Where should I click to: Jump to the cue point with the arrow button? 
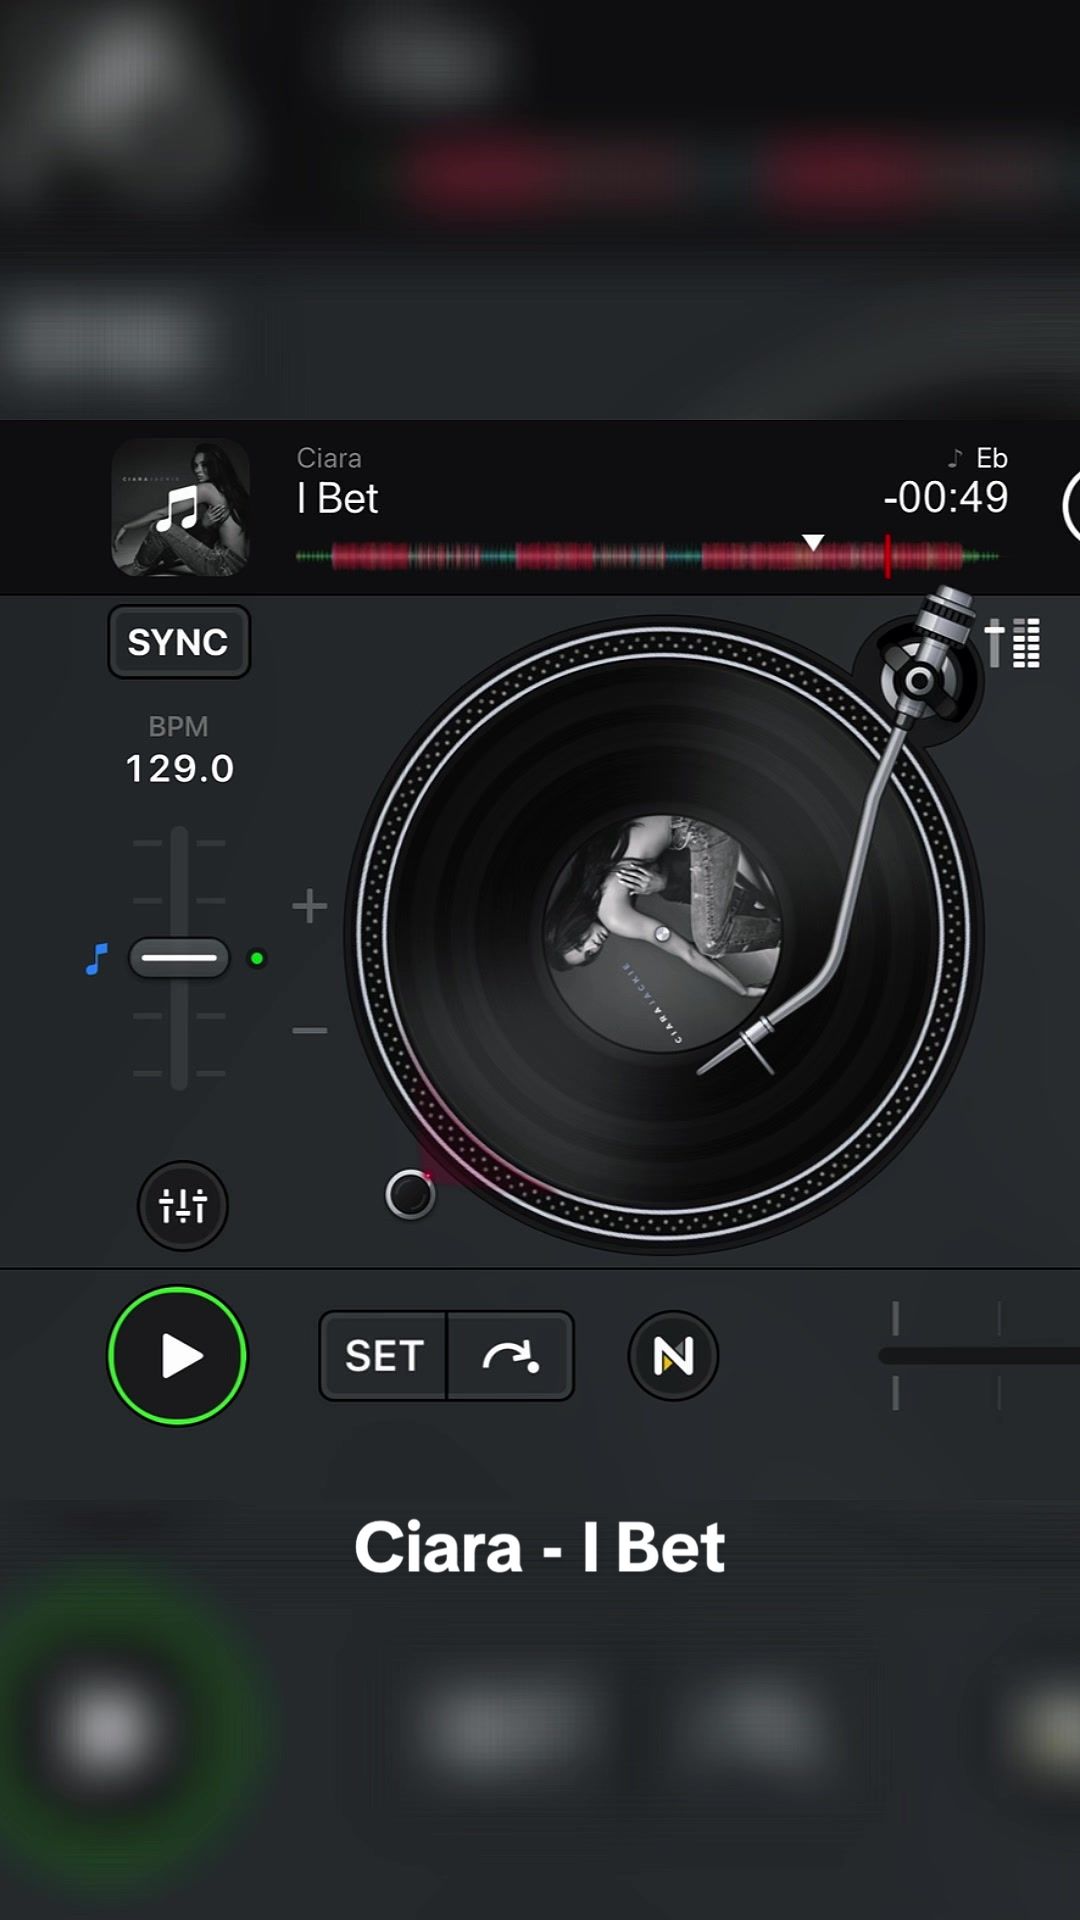tap(511, 1356)
